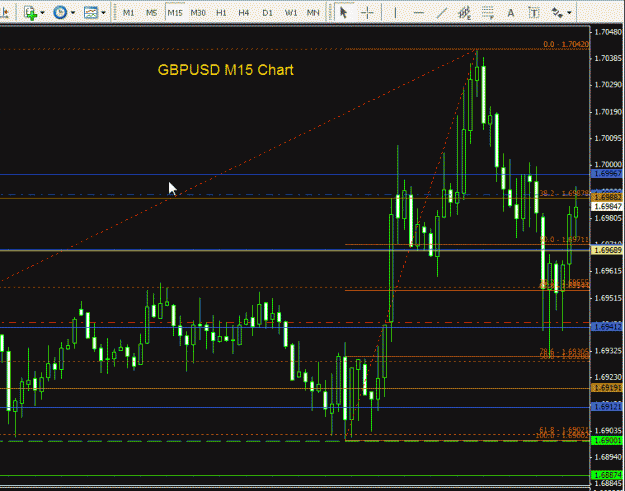Click the '0.0 - 1.70420' Fibonacci label
Screen dimensions: 625x491
pos(566,44)
